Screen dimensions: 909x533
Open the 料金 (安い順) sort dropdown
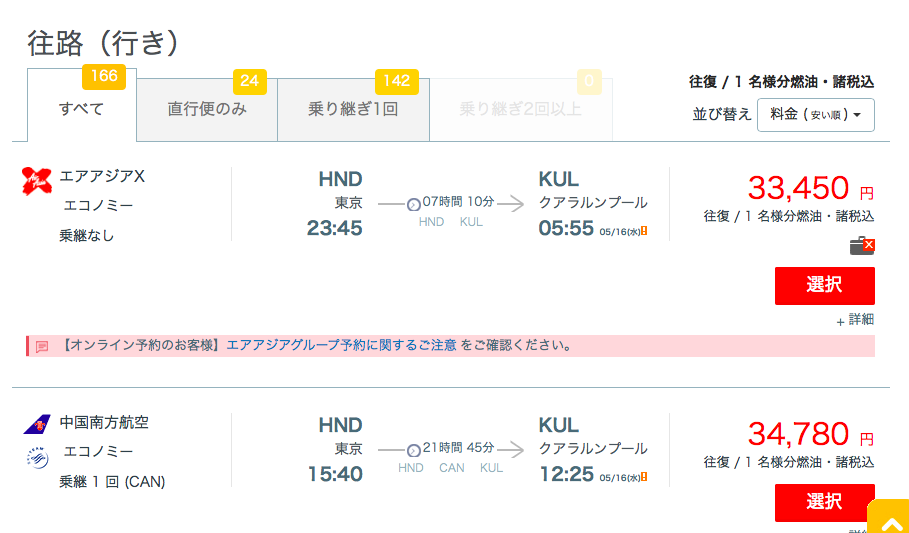coord(816,115)
